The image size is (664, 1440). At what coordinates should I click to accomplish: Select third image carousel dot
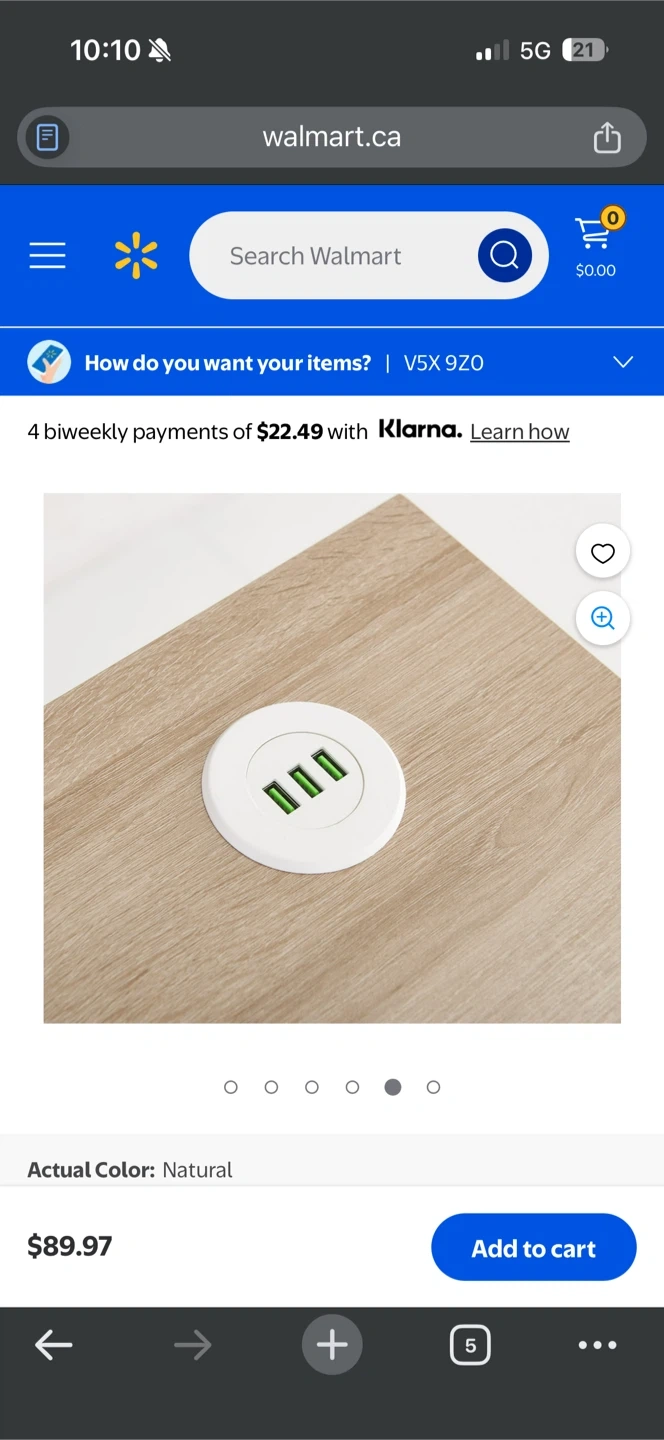tap(312, 1087)
